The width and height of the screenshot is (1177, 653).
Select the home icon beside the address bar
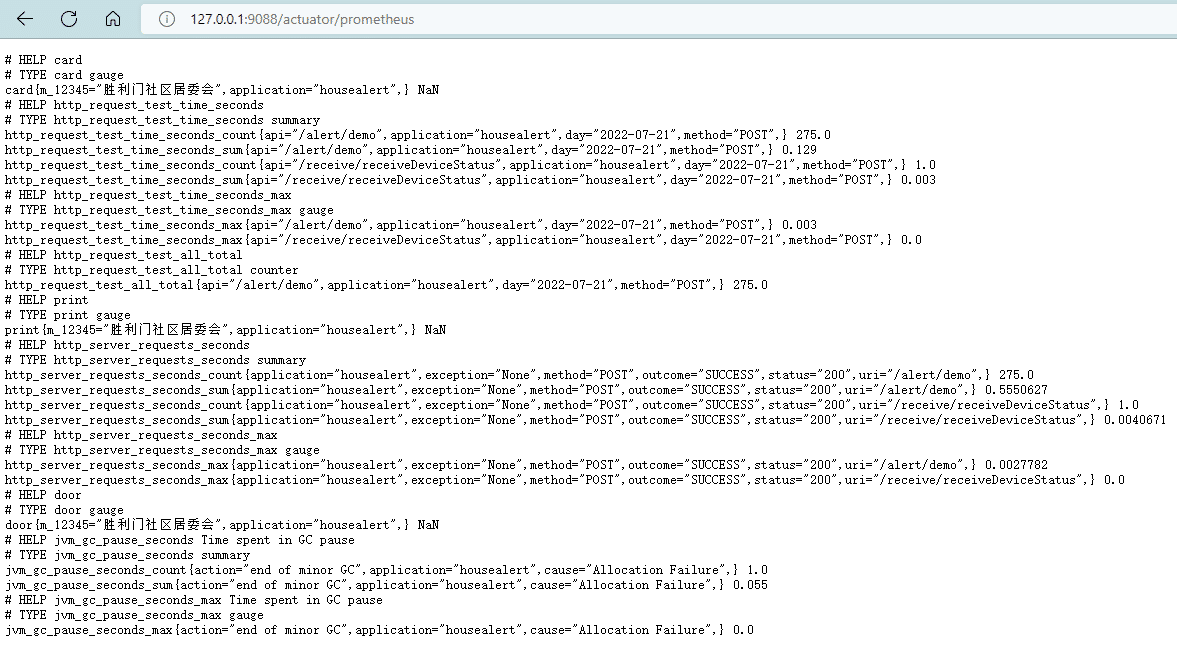point(112,18)
